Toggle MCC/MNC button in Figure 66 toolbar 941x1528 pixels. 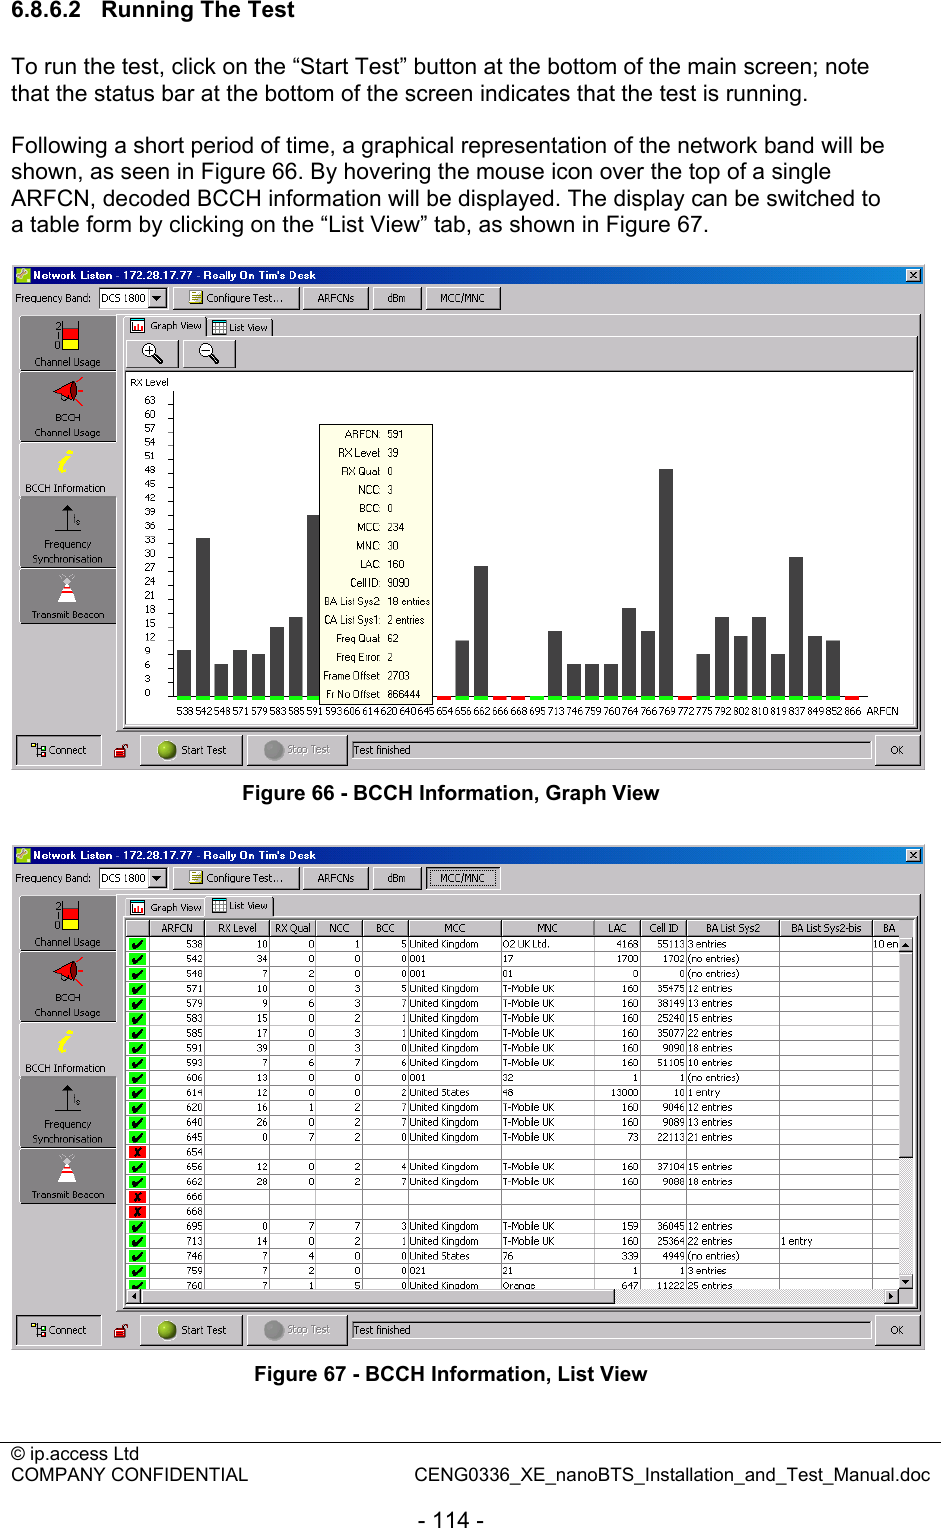coord(462,298)
